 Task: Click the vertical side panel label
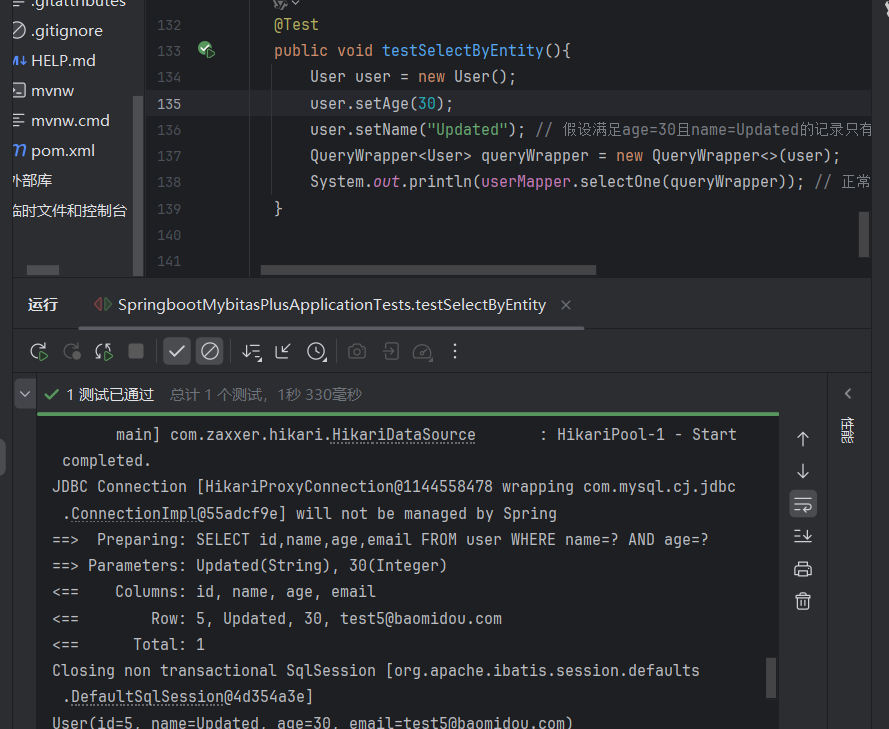tap(848, 430)
